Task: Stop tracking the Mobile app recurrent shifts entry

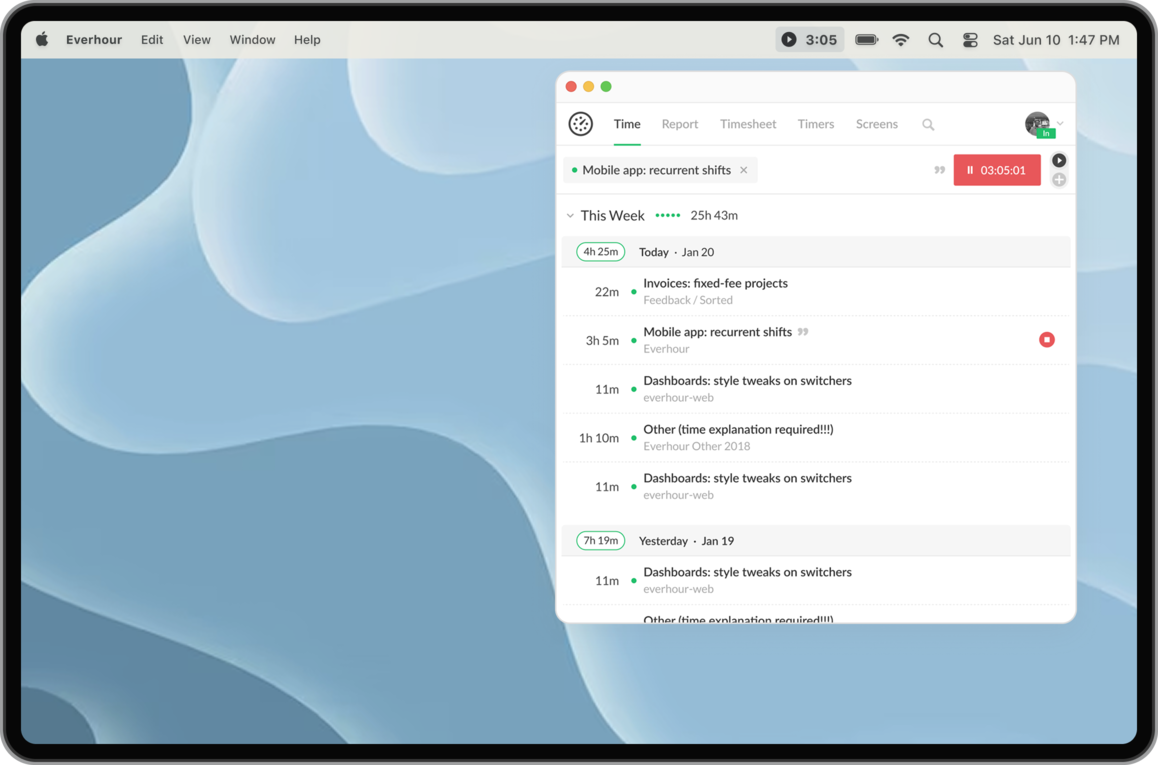Action: coord(1047,339)
